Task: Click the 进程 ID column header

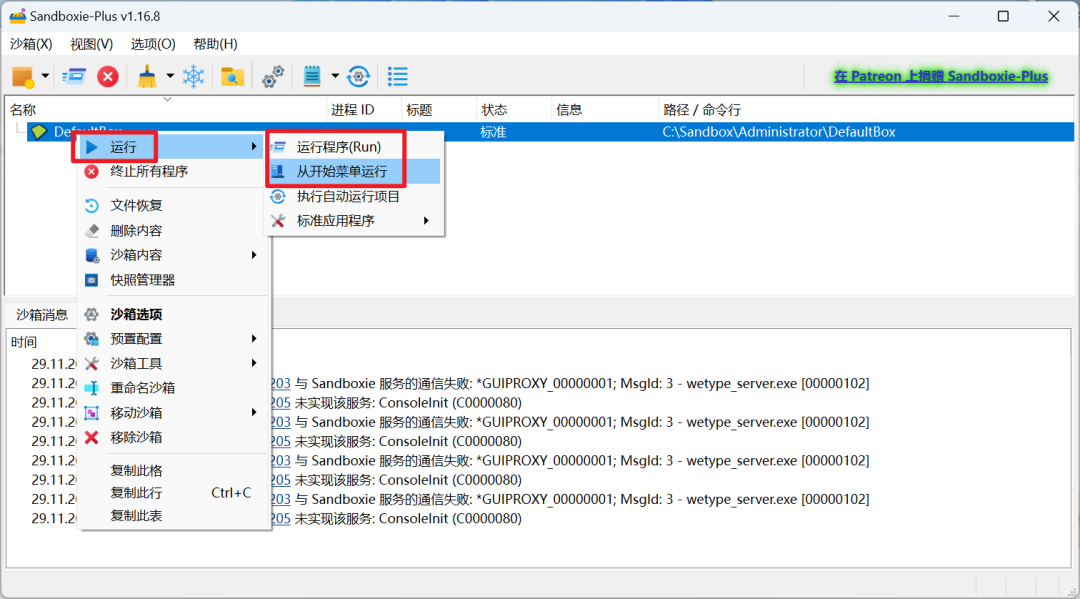Action: [x=364, y=109]
